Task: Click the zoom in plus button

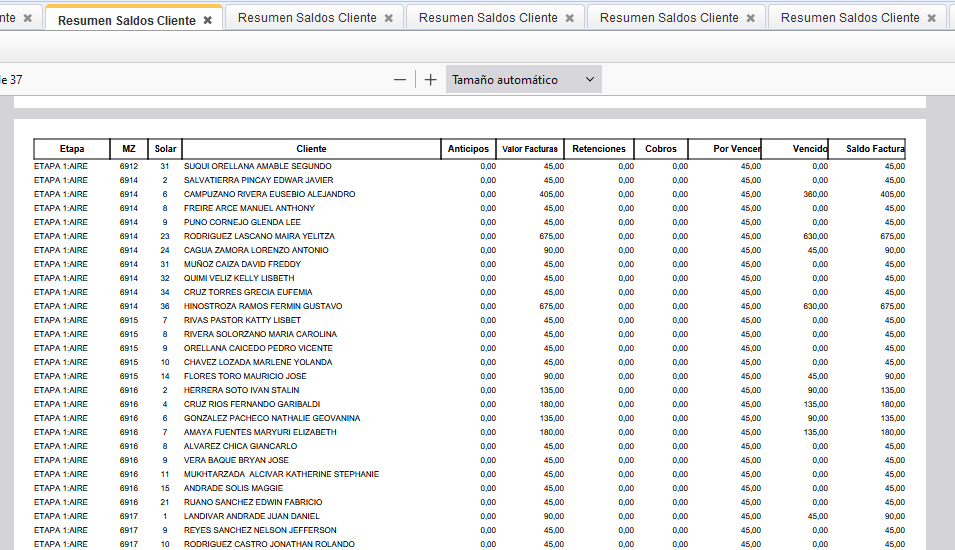Action: tap(431, 80)
